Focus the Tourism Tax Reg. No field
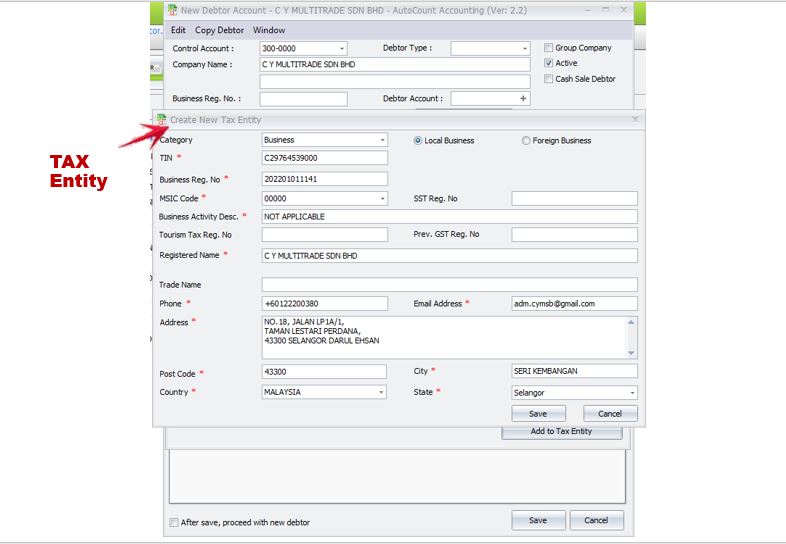Viewport: 786px width, 544px height. click(x=325, y=235)
